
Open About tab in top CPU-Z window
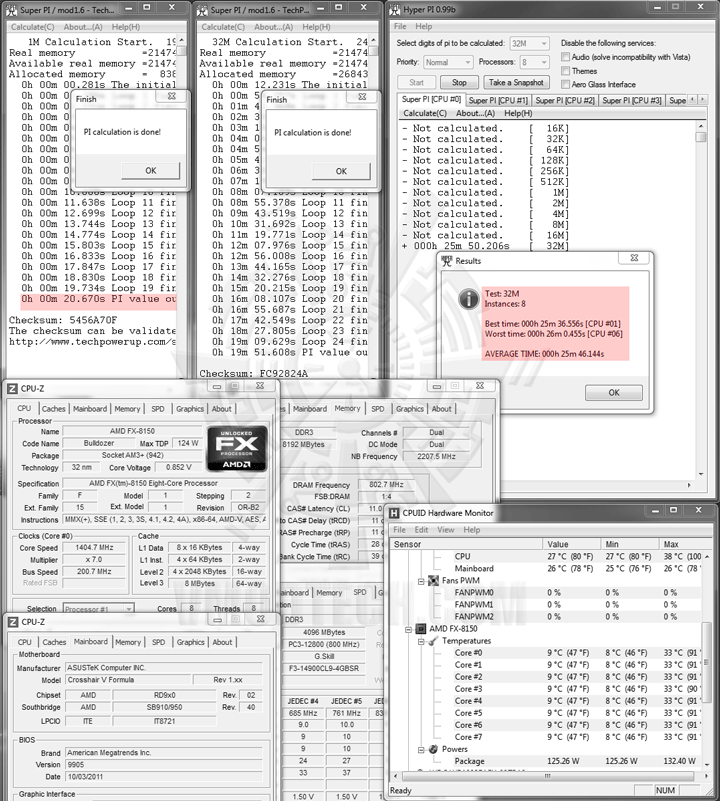[222, 409]
